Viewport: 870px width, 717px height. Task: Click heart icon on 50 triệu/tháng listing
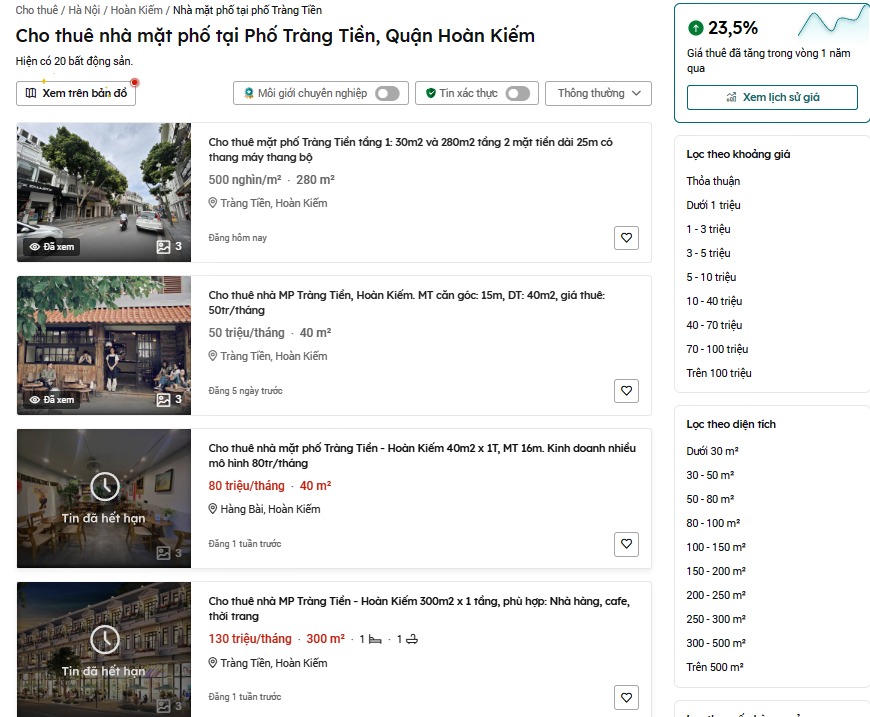626,391
